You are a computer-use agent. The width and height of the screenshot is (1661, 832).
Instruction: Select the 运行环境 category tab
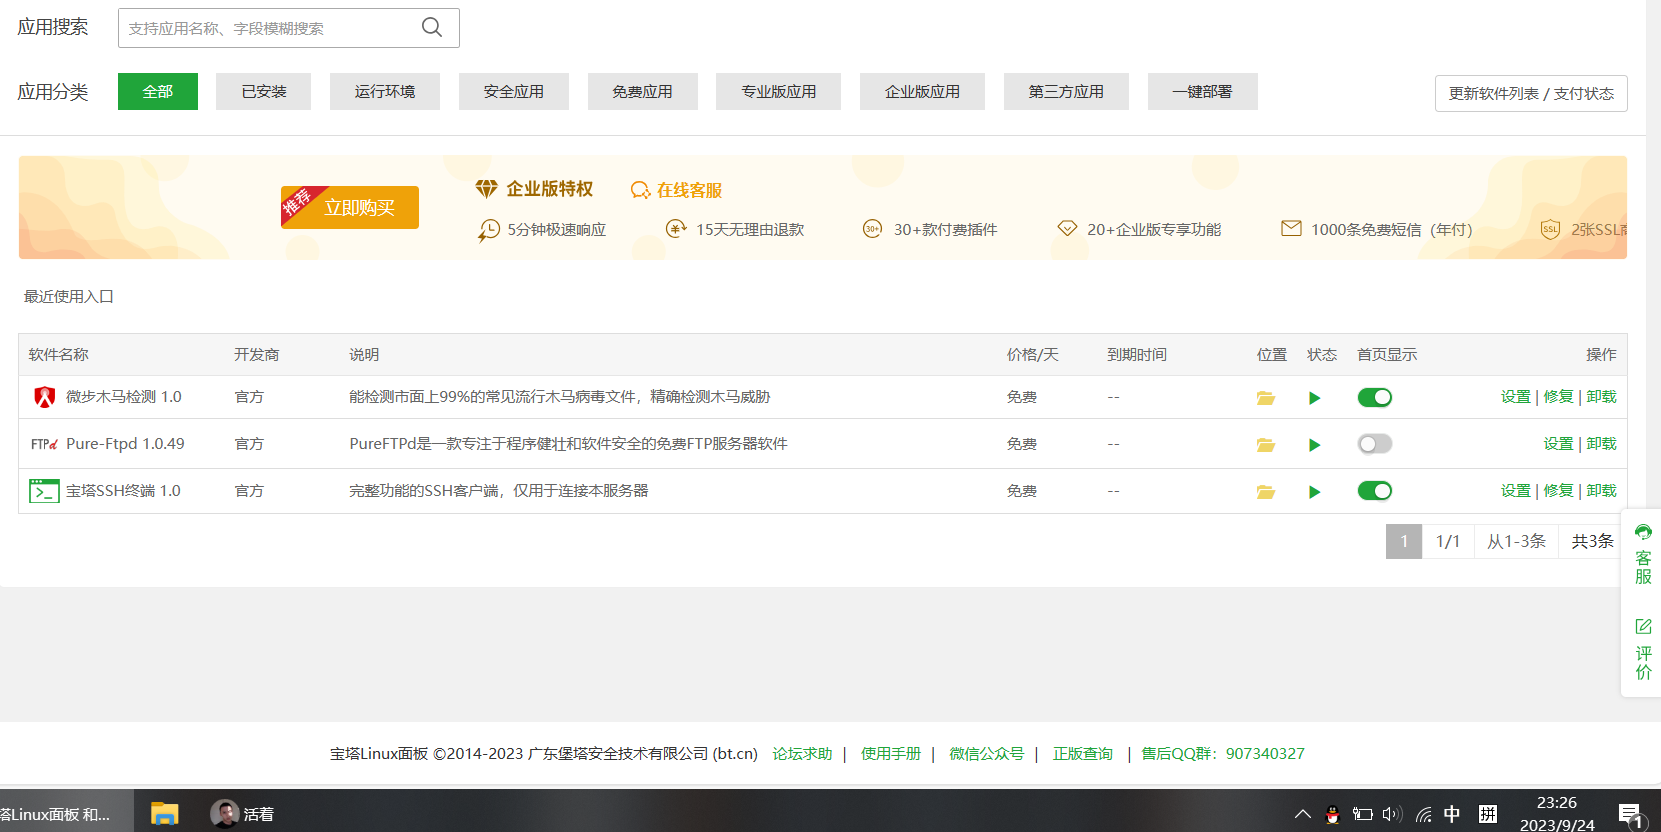click(385, 91)
